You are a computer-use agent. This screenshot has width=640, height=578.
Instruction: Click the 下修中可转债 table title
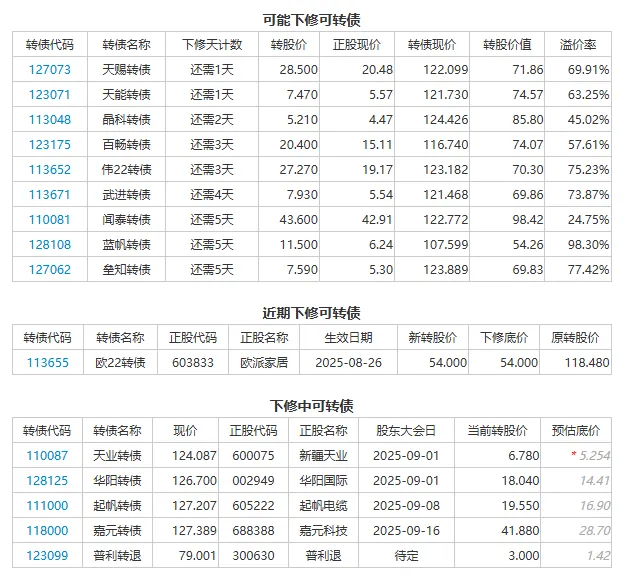point(311,406)
